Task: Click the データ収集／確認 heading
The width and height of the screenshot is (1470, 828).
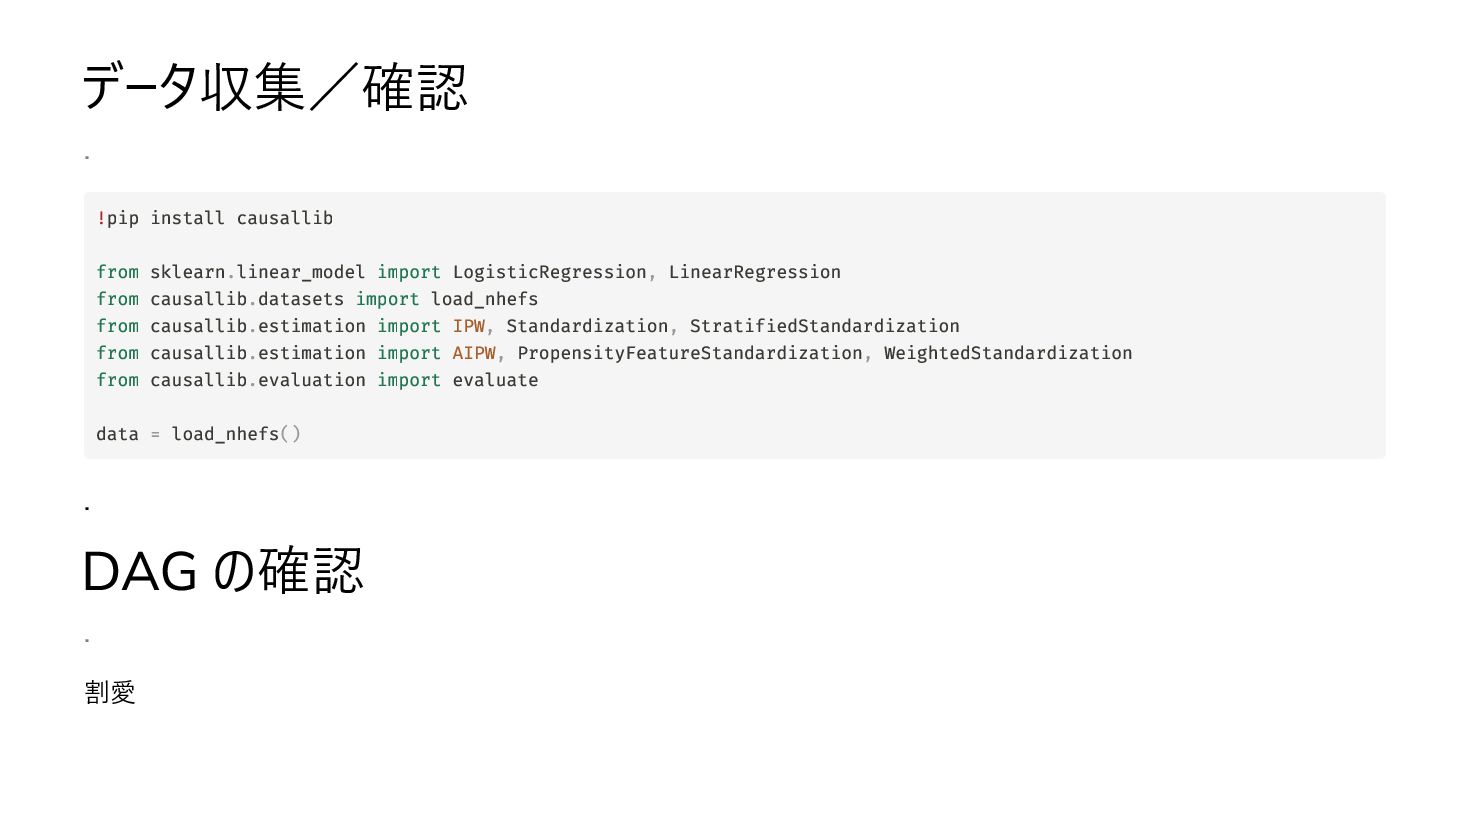Action: [x=274, y=87]
